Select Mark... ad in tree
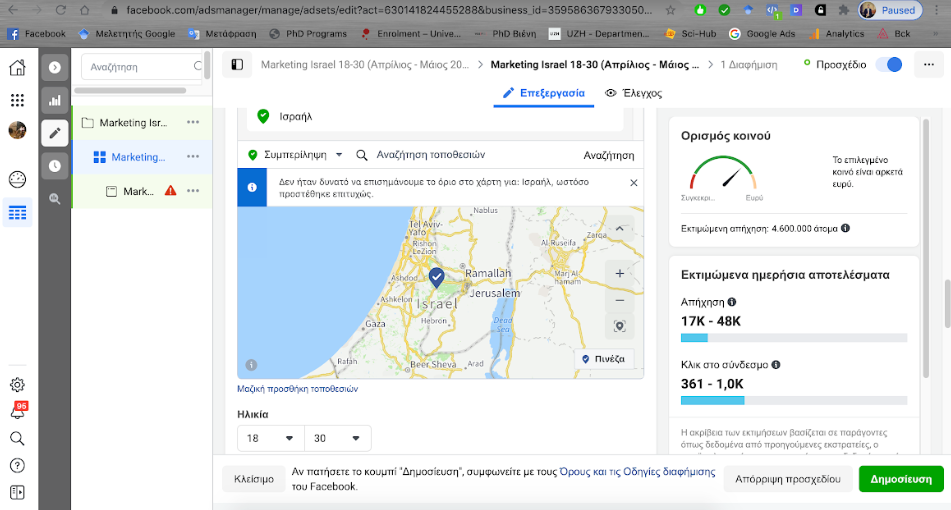This screenshot has width=951, height=510. point(138,191)
